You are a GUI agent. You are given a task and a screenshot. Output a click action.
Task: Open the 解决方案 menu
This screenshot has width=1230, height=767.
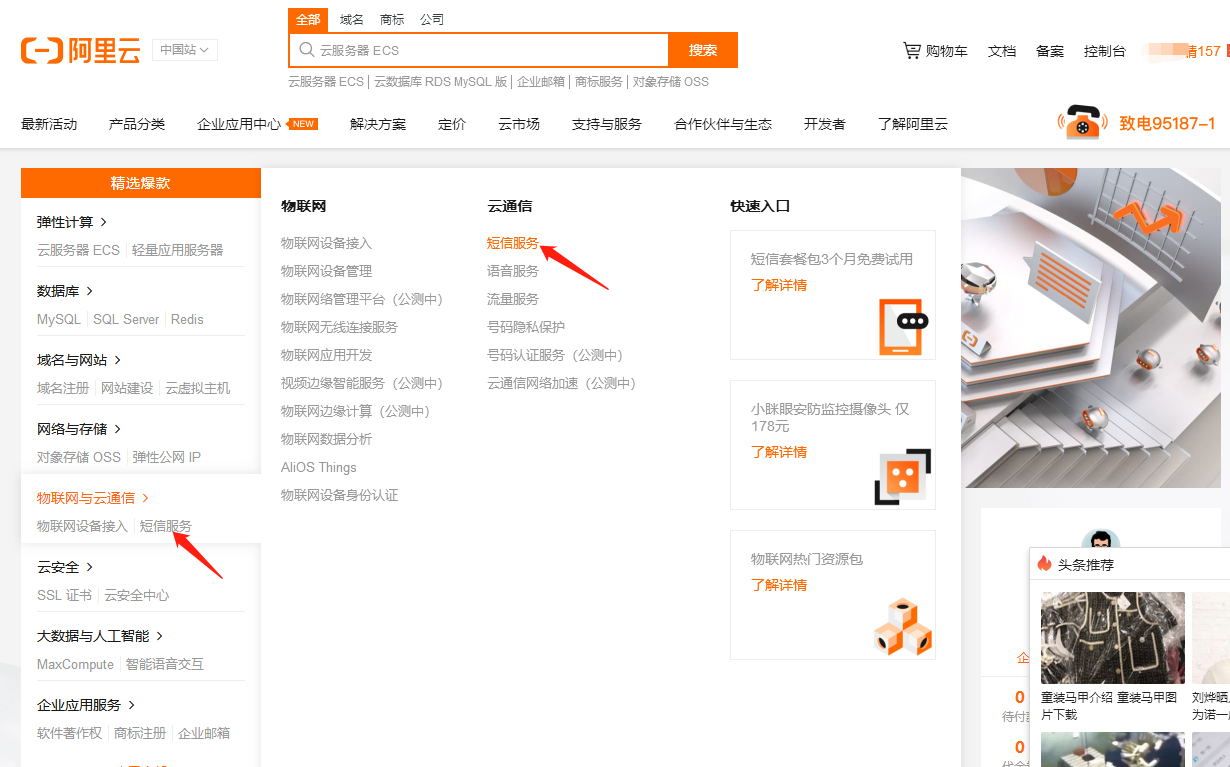tap(378, 124)
